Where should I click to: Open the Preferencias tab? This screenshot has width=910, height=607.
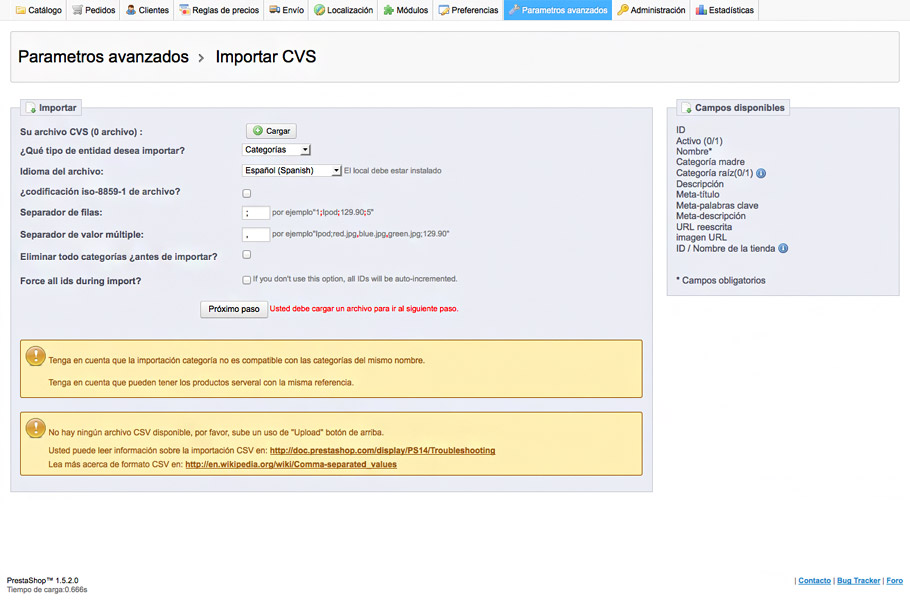468,10
